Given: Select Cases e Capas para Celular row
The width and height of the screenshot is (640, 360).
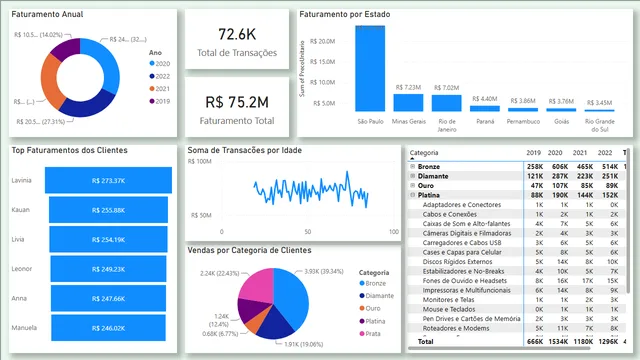Looking at the screenshot, I should point(516,252).
